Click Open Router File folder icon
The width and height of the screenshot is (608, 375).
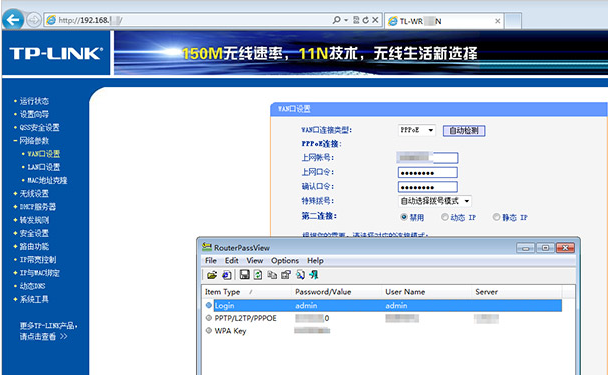coord(212,275)
